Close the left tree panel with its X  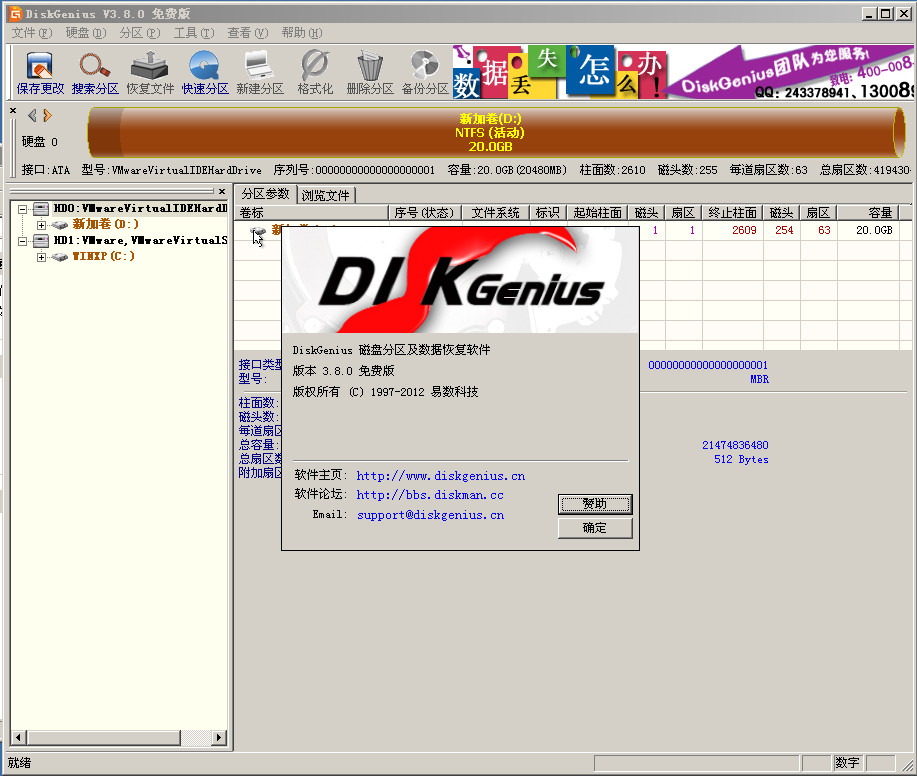[222, 191]
